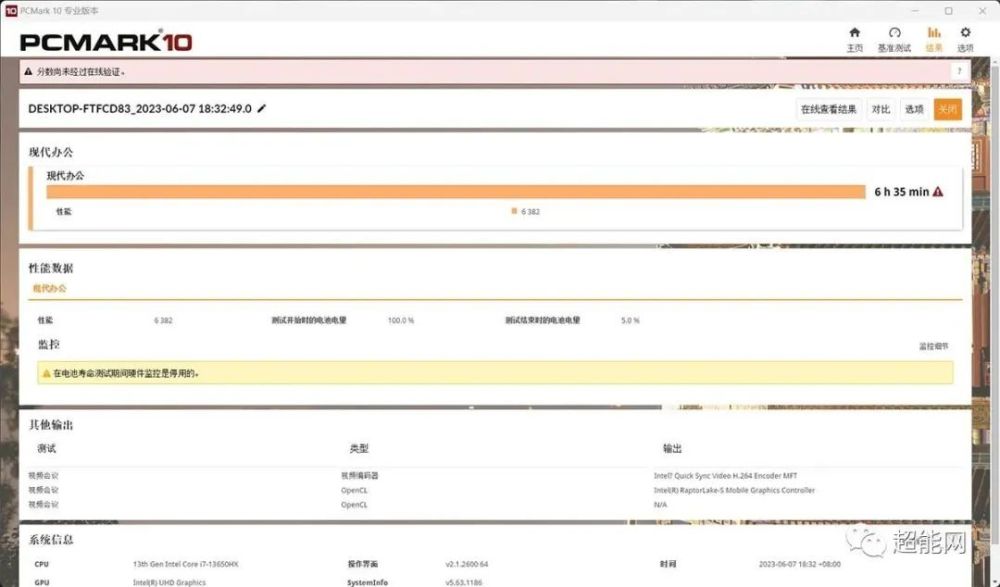Click the 视频编码器 type cell
1000x587 pixels.
(360, 476)
